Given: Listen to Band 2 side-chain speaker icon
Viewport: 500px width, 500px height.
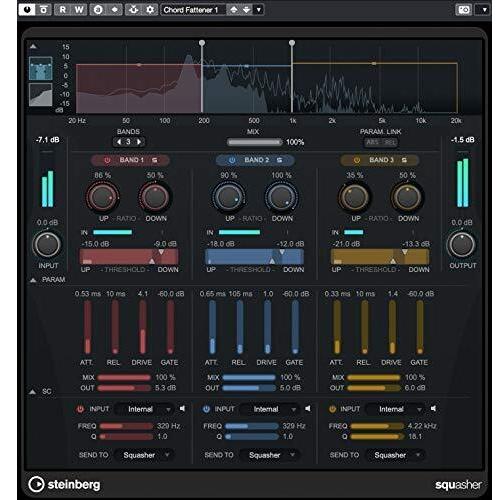Looking at the screenshot, I should coord(308,409).
